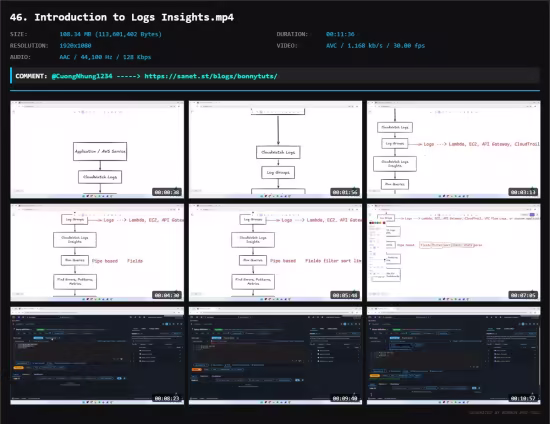Click the duration value '00:11:36'
The image size is (550, 424).
pyautogui.click(x=340, y=34)
